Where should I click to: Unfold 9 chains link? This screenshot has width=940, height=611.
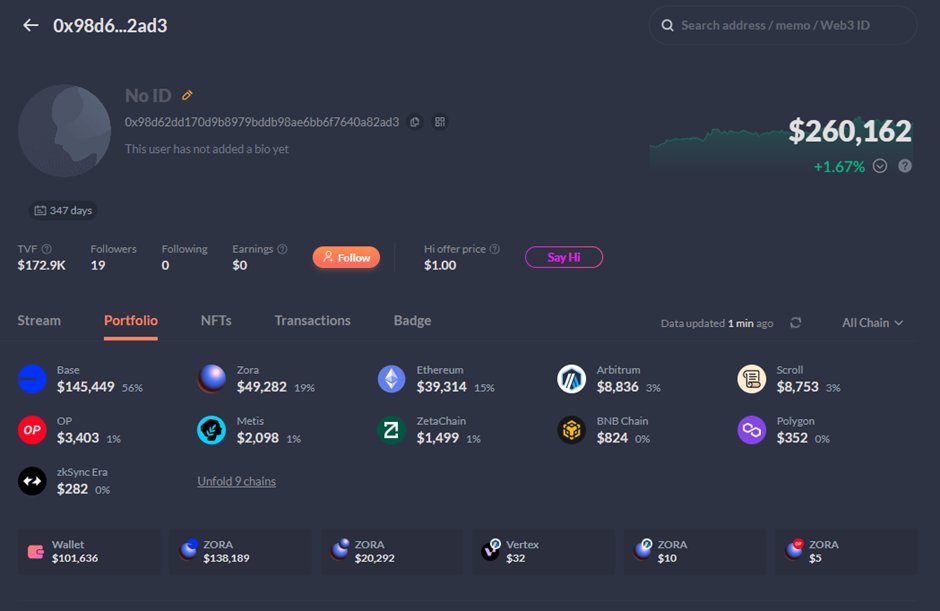tap(237, 481)
